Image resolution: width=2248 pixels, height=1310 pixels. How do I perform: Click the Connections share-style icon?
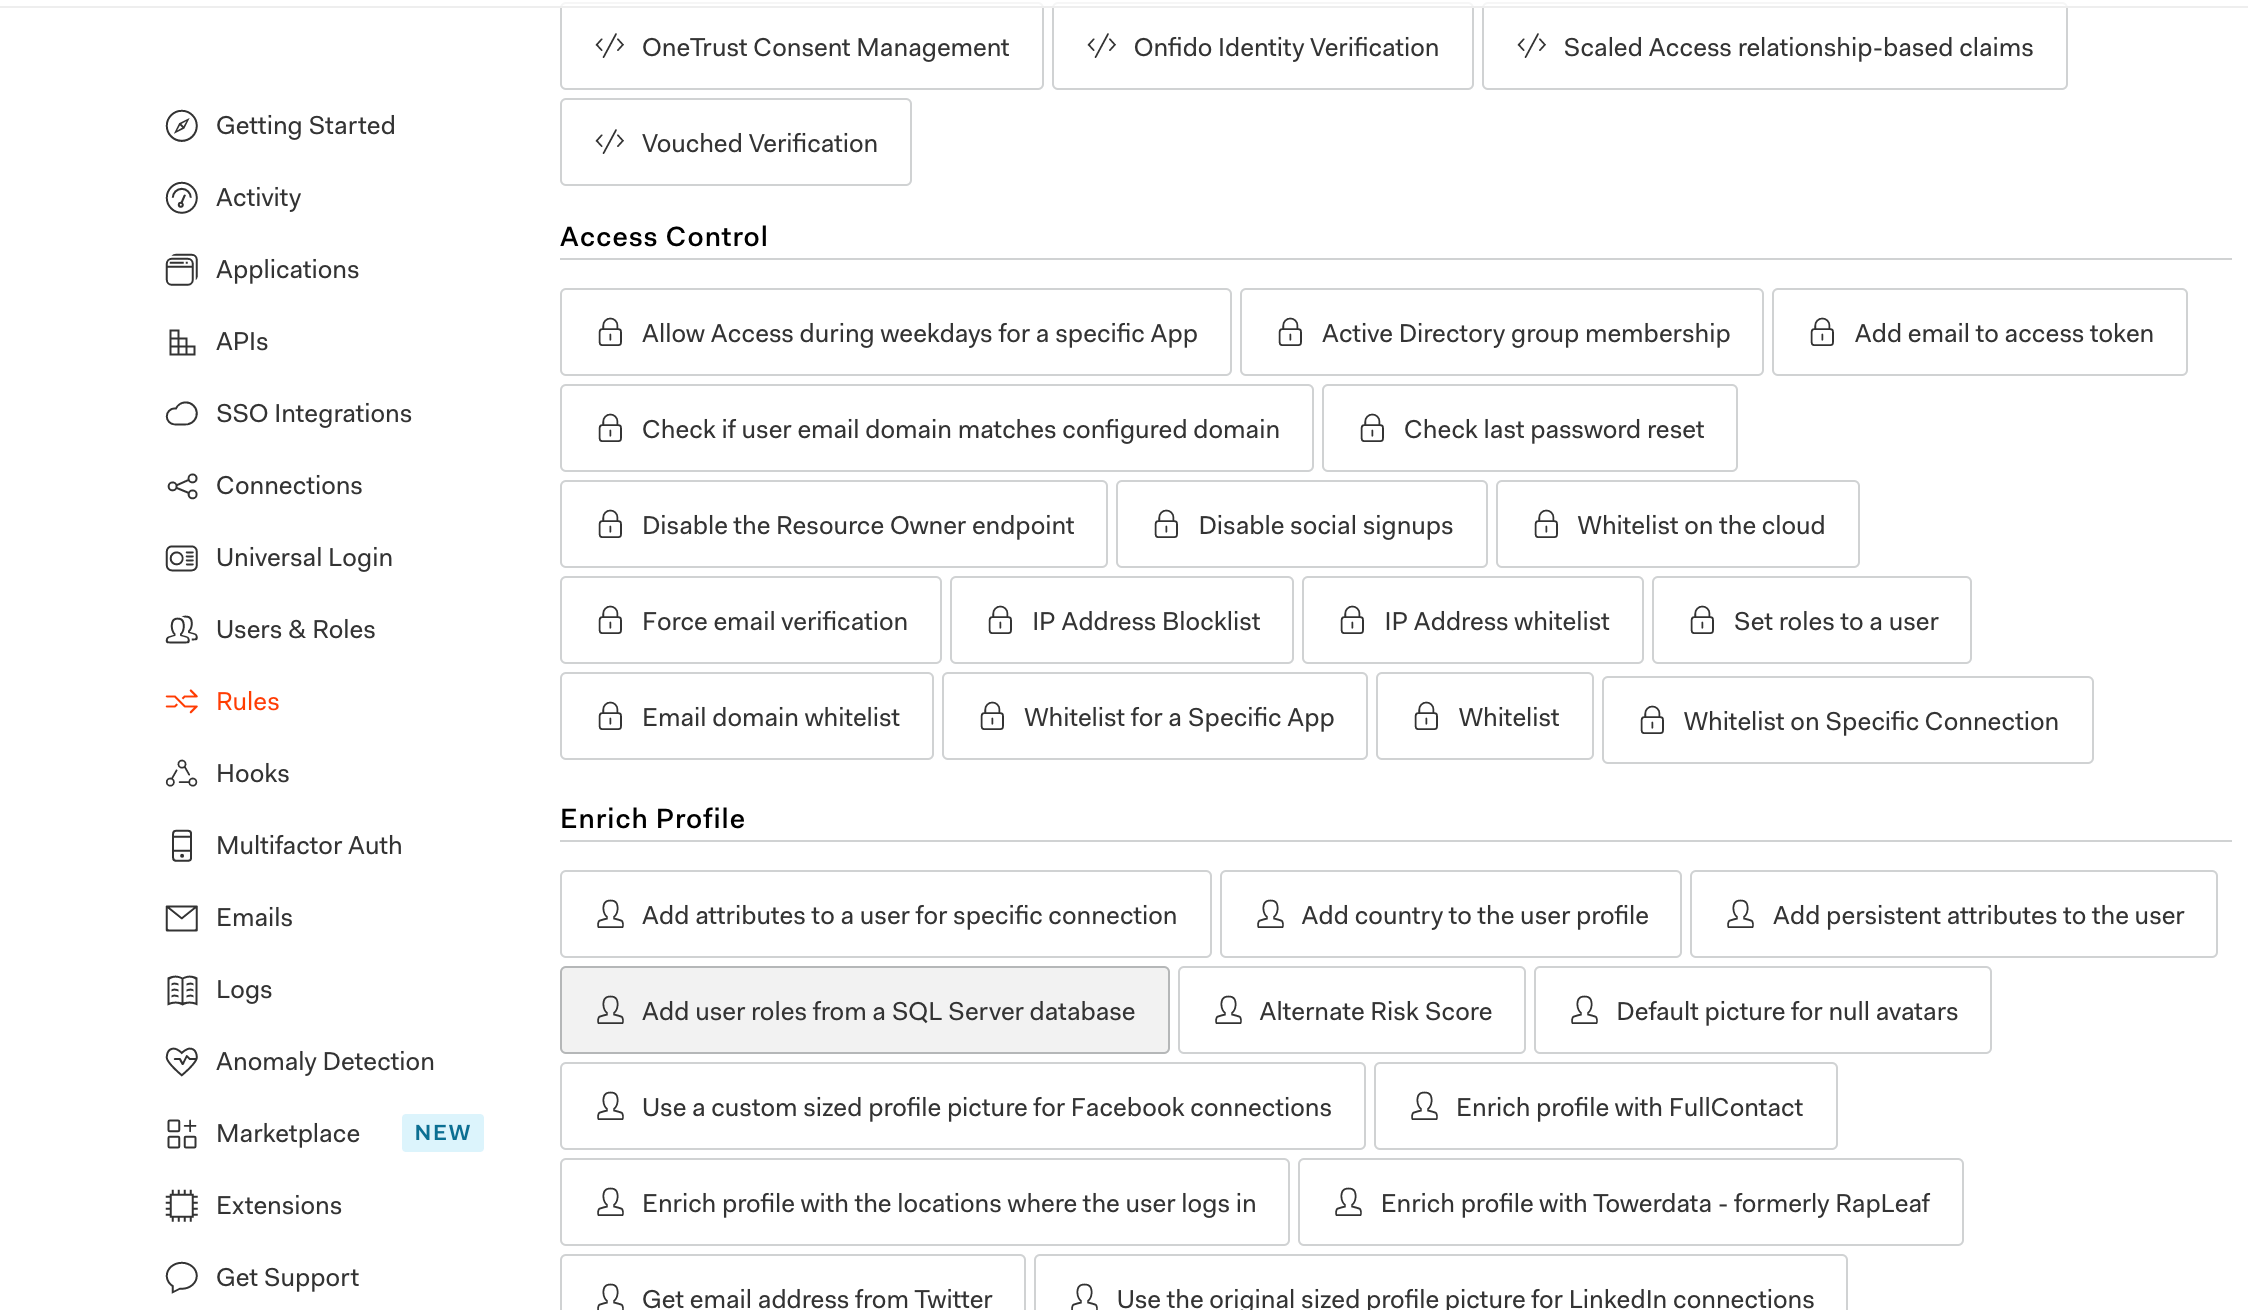(182, 485)
